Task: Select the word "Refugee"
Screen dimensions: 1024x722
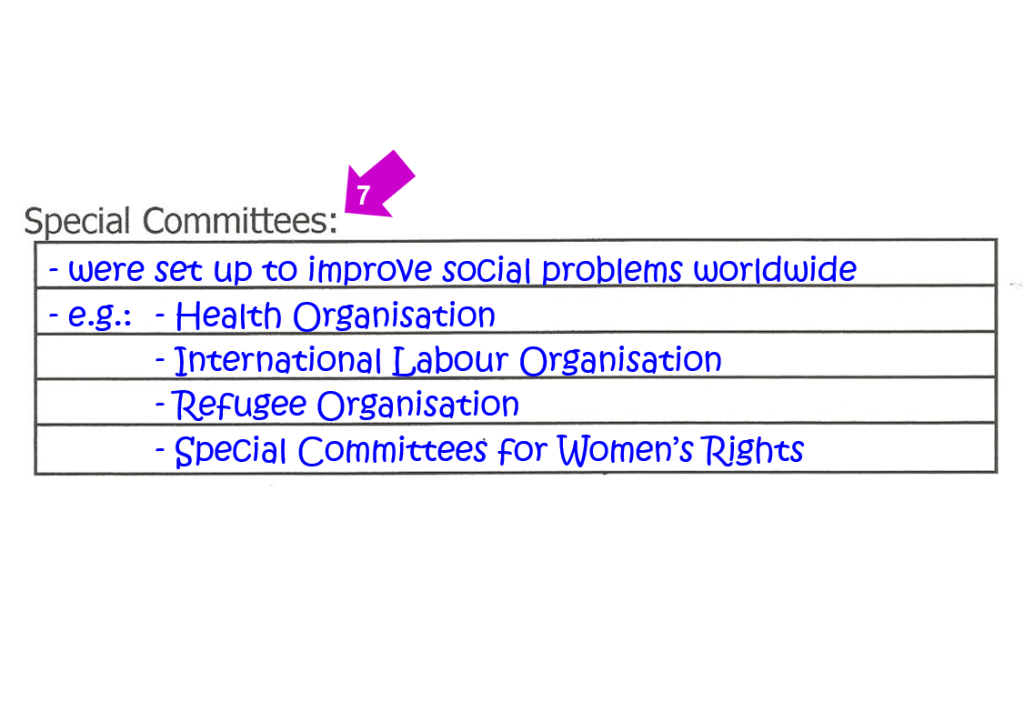Action: click(241, 406)
